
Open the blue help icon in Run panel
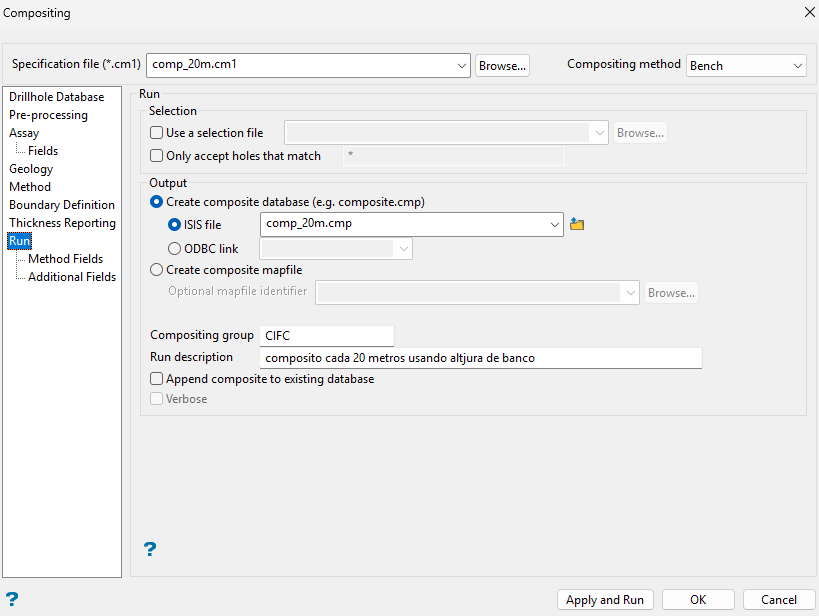click(x=150, y=549)
